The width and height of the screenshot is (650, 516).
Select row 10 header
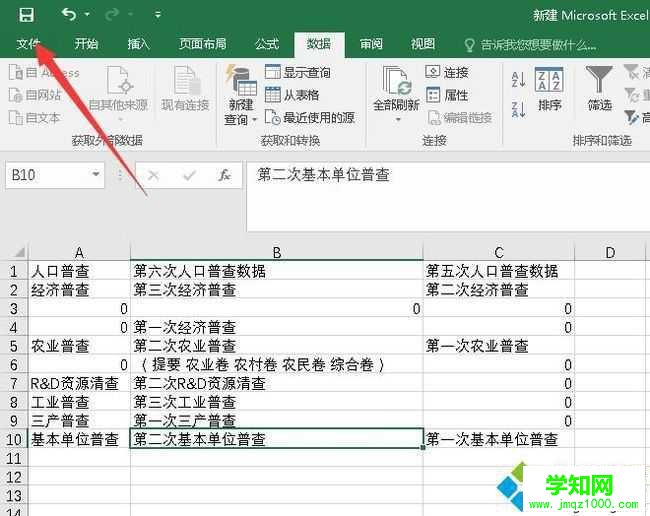pyautogui.click(x=14, y=439)
